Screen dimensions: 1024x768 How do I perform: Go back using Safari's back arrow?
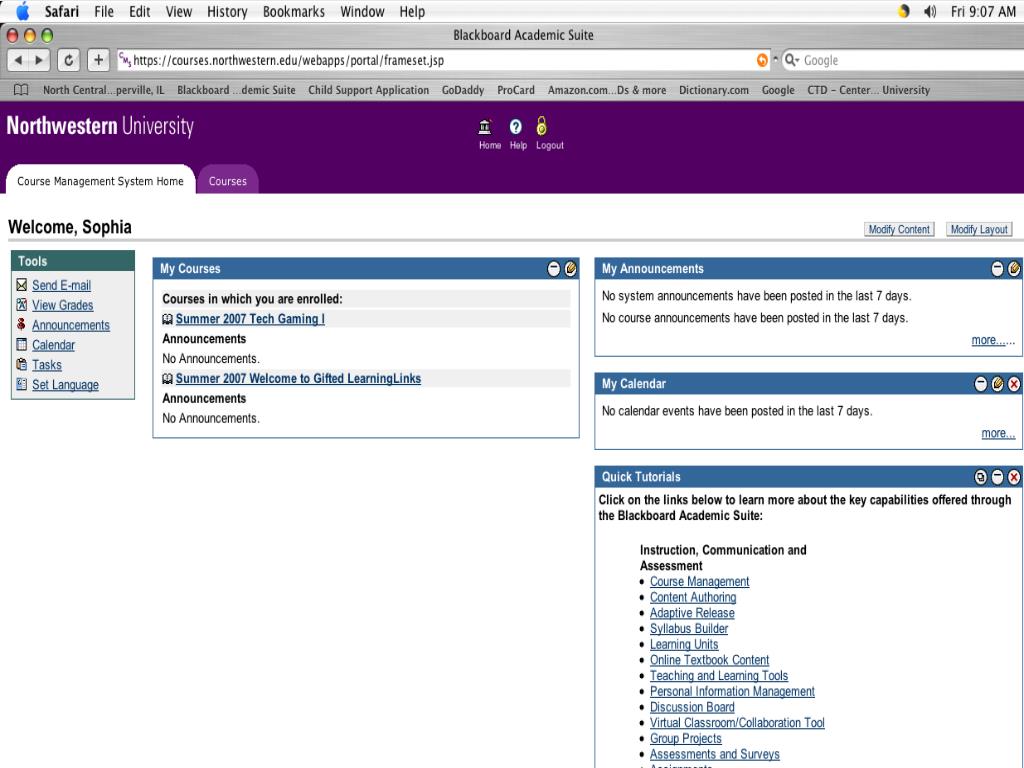[x=18, y=60]
